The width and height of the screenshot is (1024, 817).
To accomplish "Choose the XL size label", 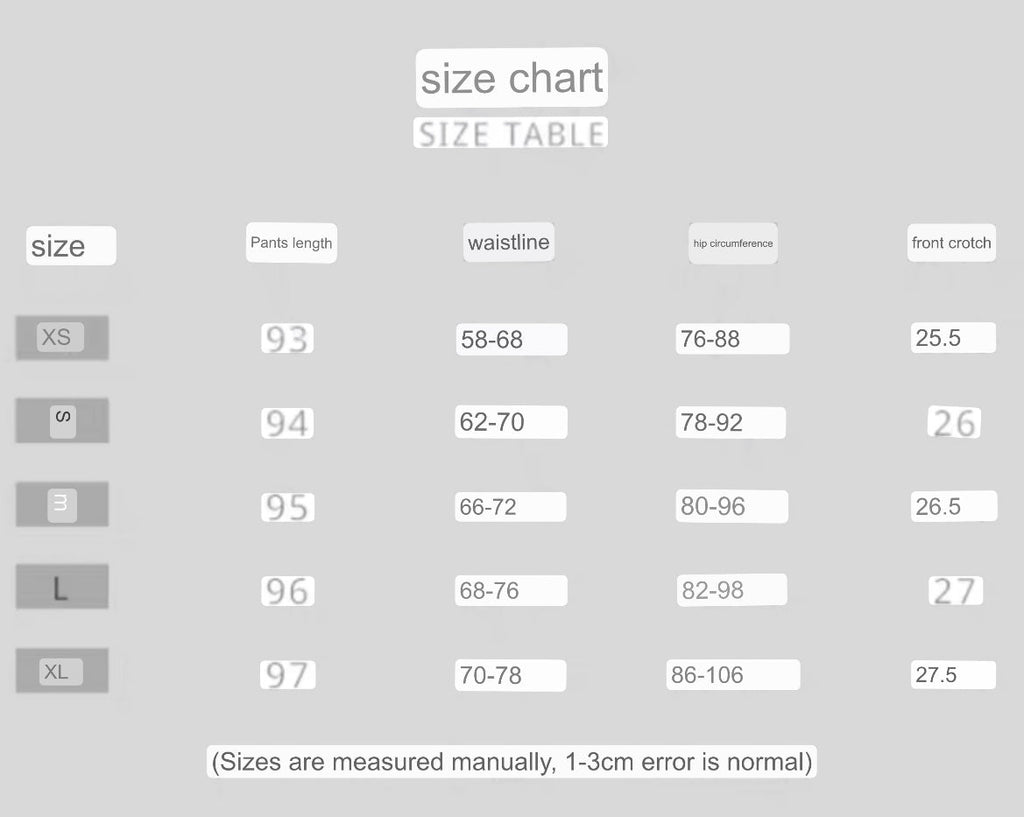I will click(60, 672).
